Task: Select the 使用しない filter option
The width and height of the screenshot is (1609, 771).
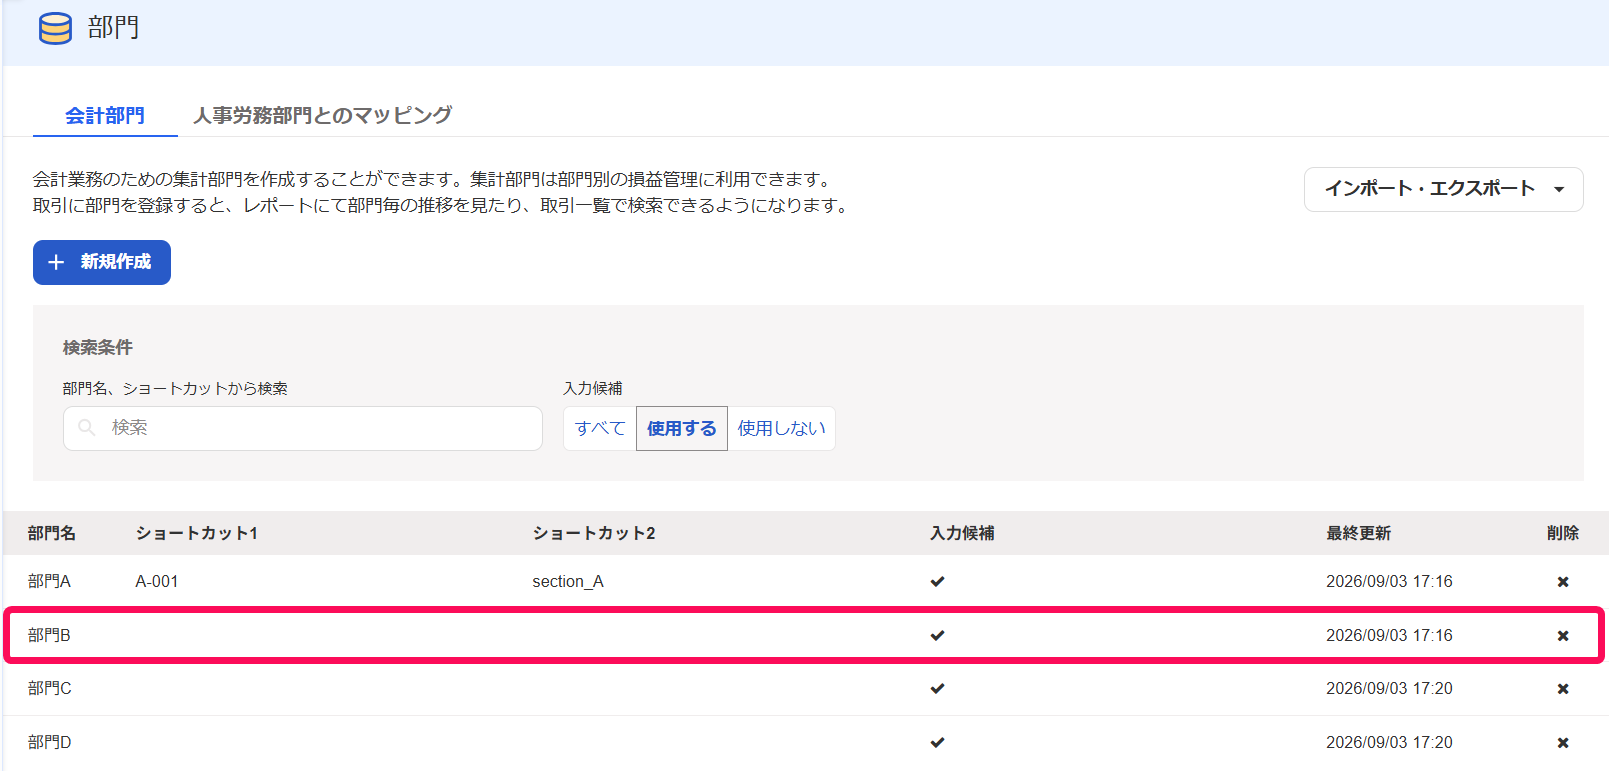Action: pos(781,428)
